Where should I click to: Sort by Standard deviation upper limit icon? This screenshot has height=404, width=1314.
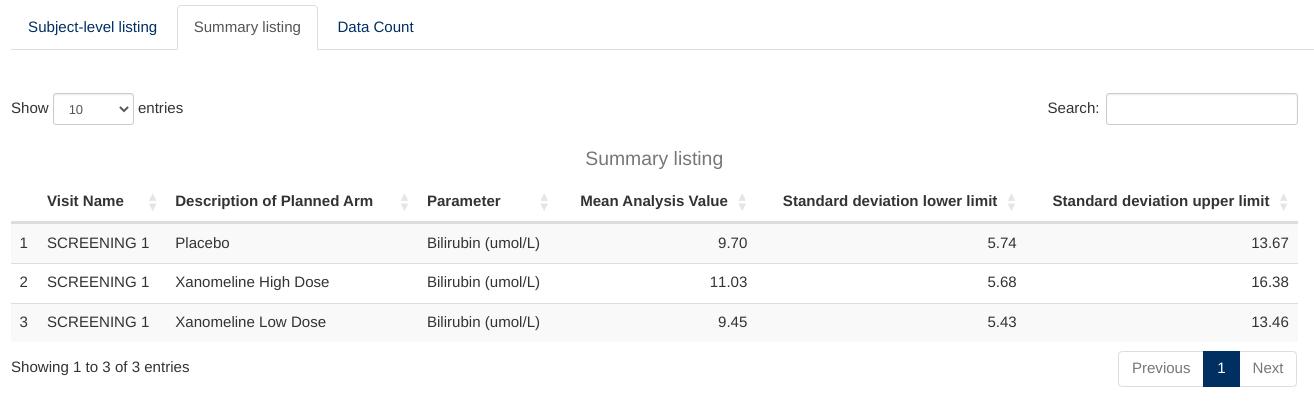pyautogui.click(x=1283, y=202)
